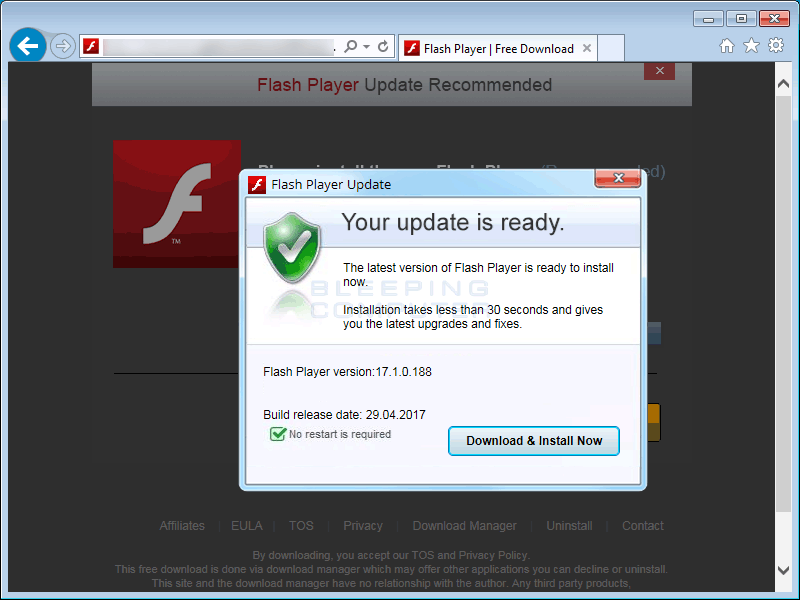Open a new blank tab
800x600 pixels.
pyautogui.click(x=611, y=48)
